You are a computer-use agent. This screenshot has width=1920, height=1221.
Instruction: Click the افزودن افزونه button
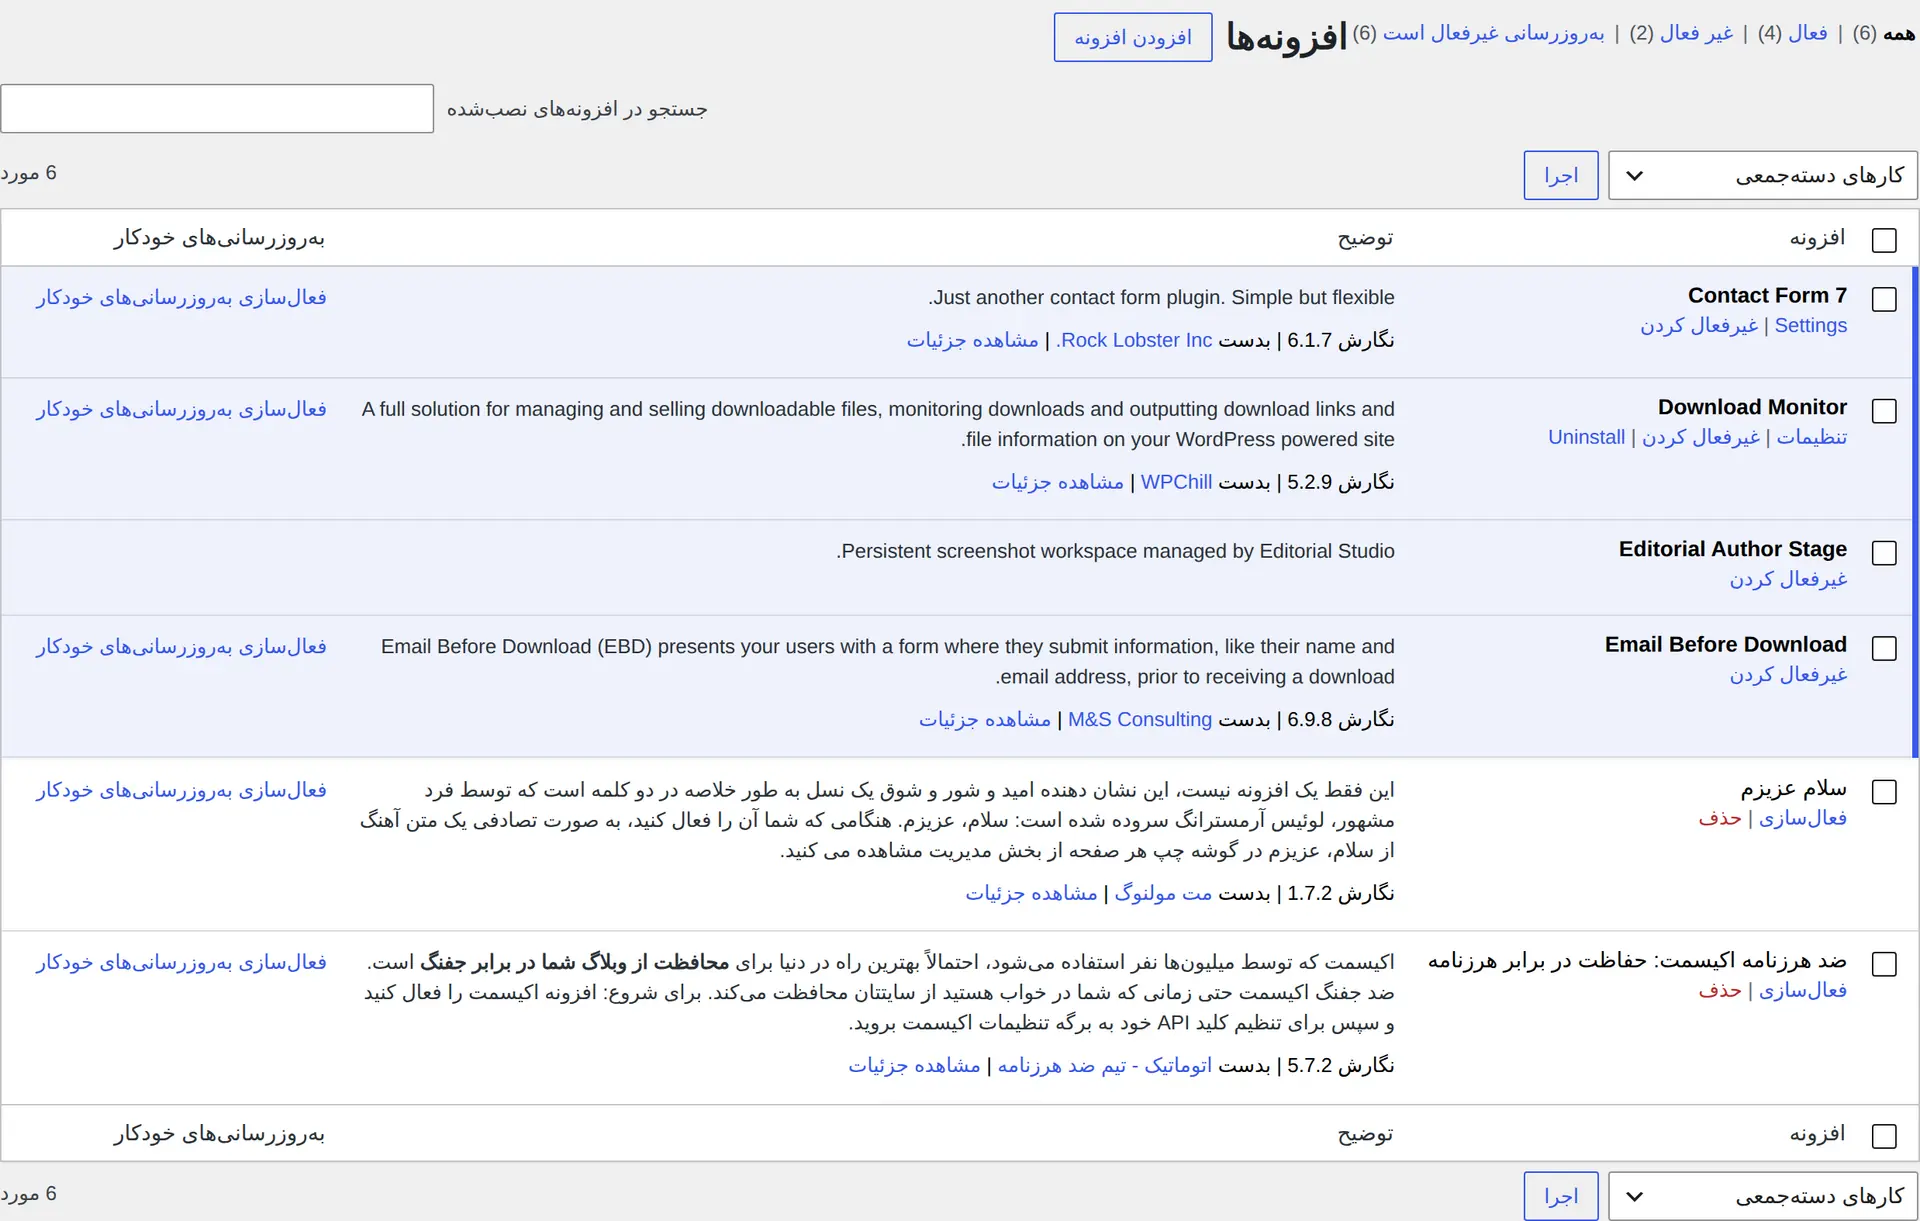click(x=1133, y=37)
